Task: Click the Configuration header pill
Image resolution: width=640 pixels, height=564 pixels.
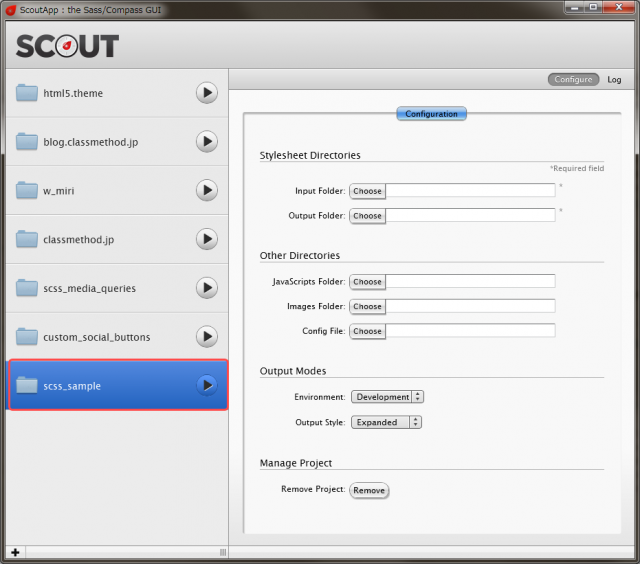Action: (431, 114)
